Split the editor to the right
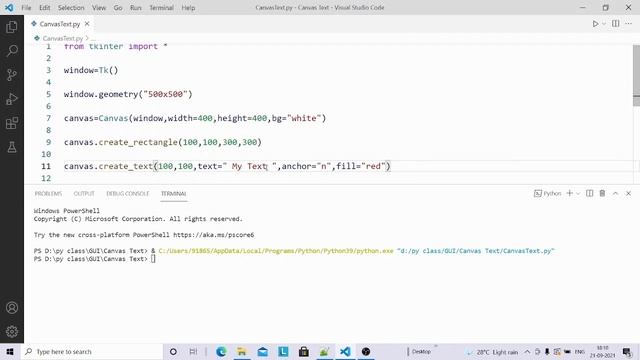Screen dimensions: 640x360 pos(616,24)
